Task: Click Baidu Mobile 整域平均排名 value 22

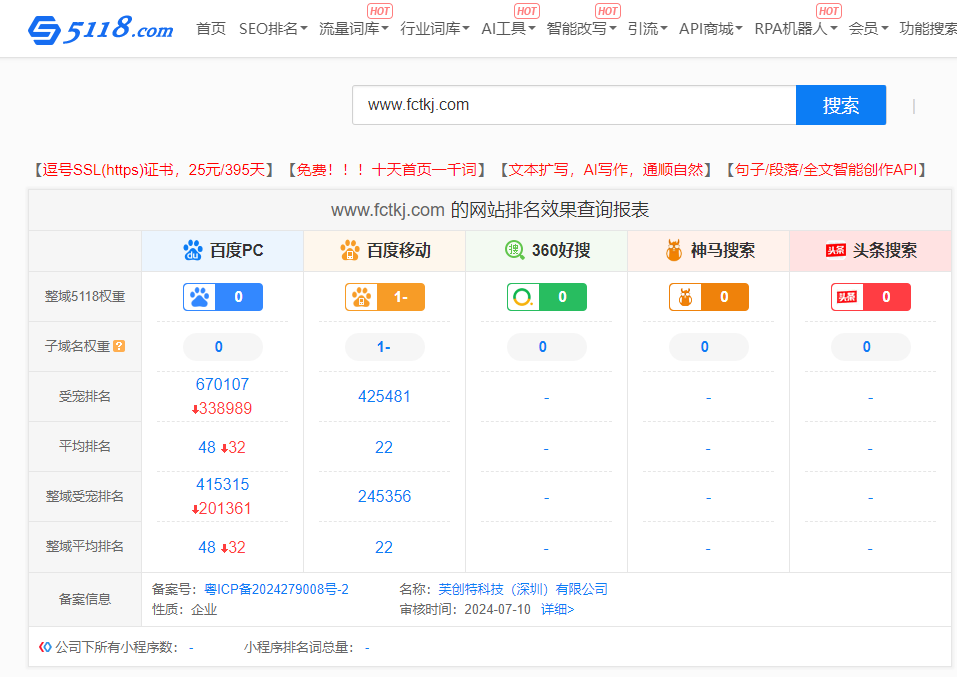Action: (384, 548)
